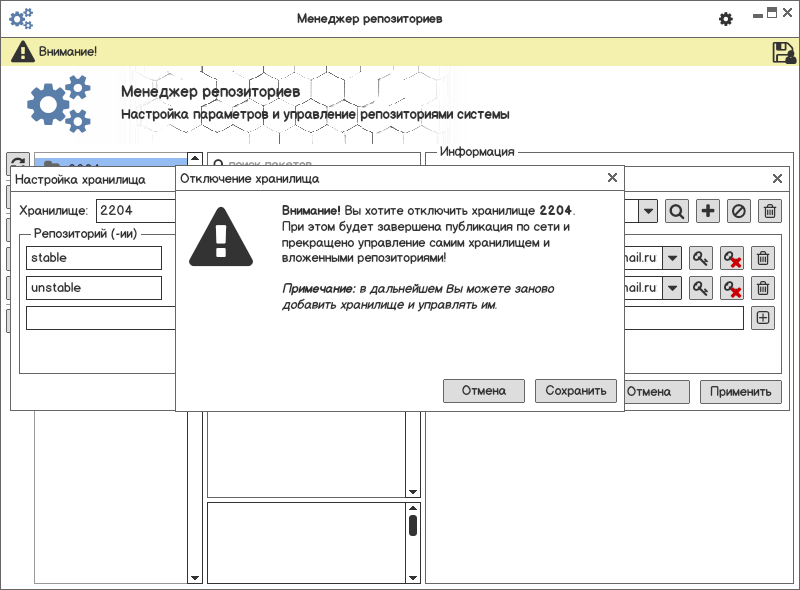Close the Отключение хранилища dialog
This screenshot has height=590, width=800.
click(612, 178)
